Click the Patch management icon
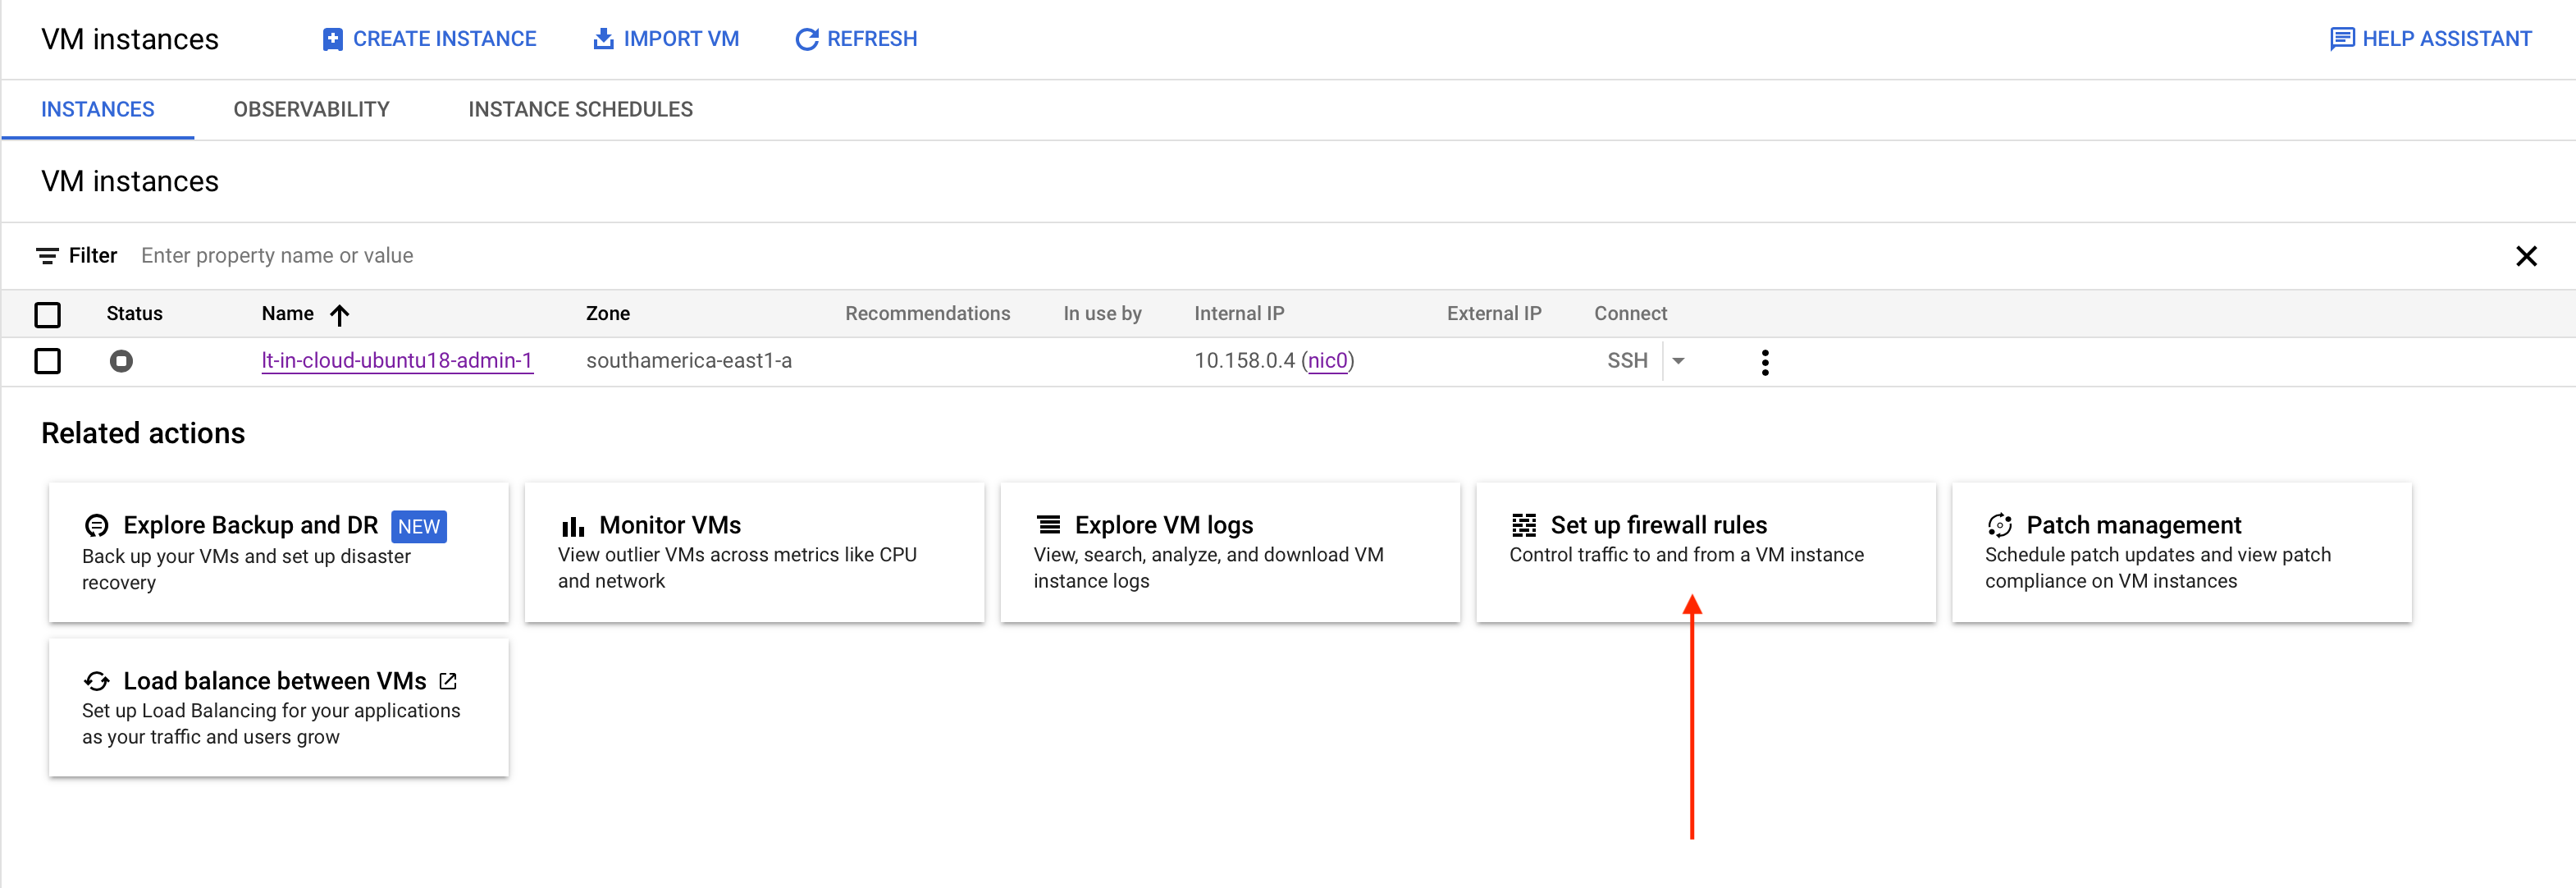Image resolution: width=2576 pixels, height=888 pixels. (1999, 525)
